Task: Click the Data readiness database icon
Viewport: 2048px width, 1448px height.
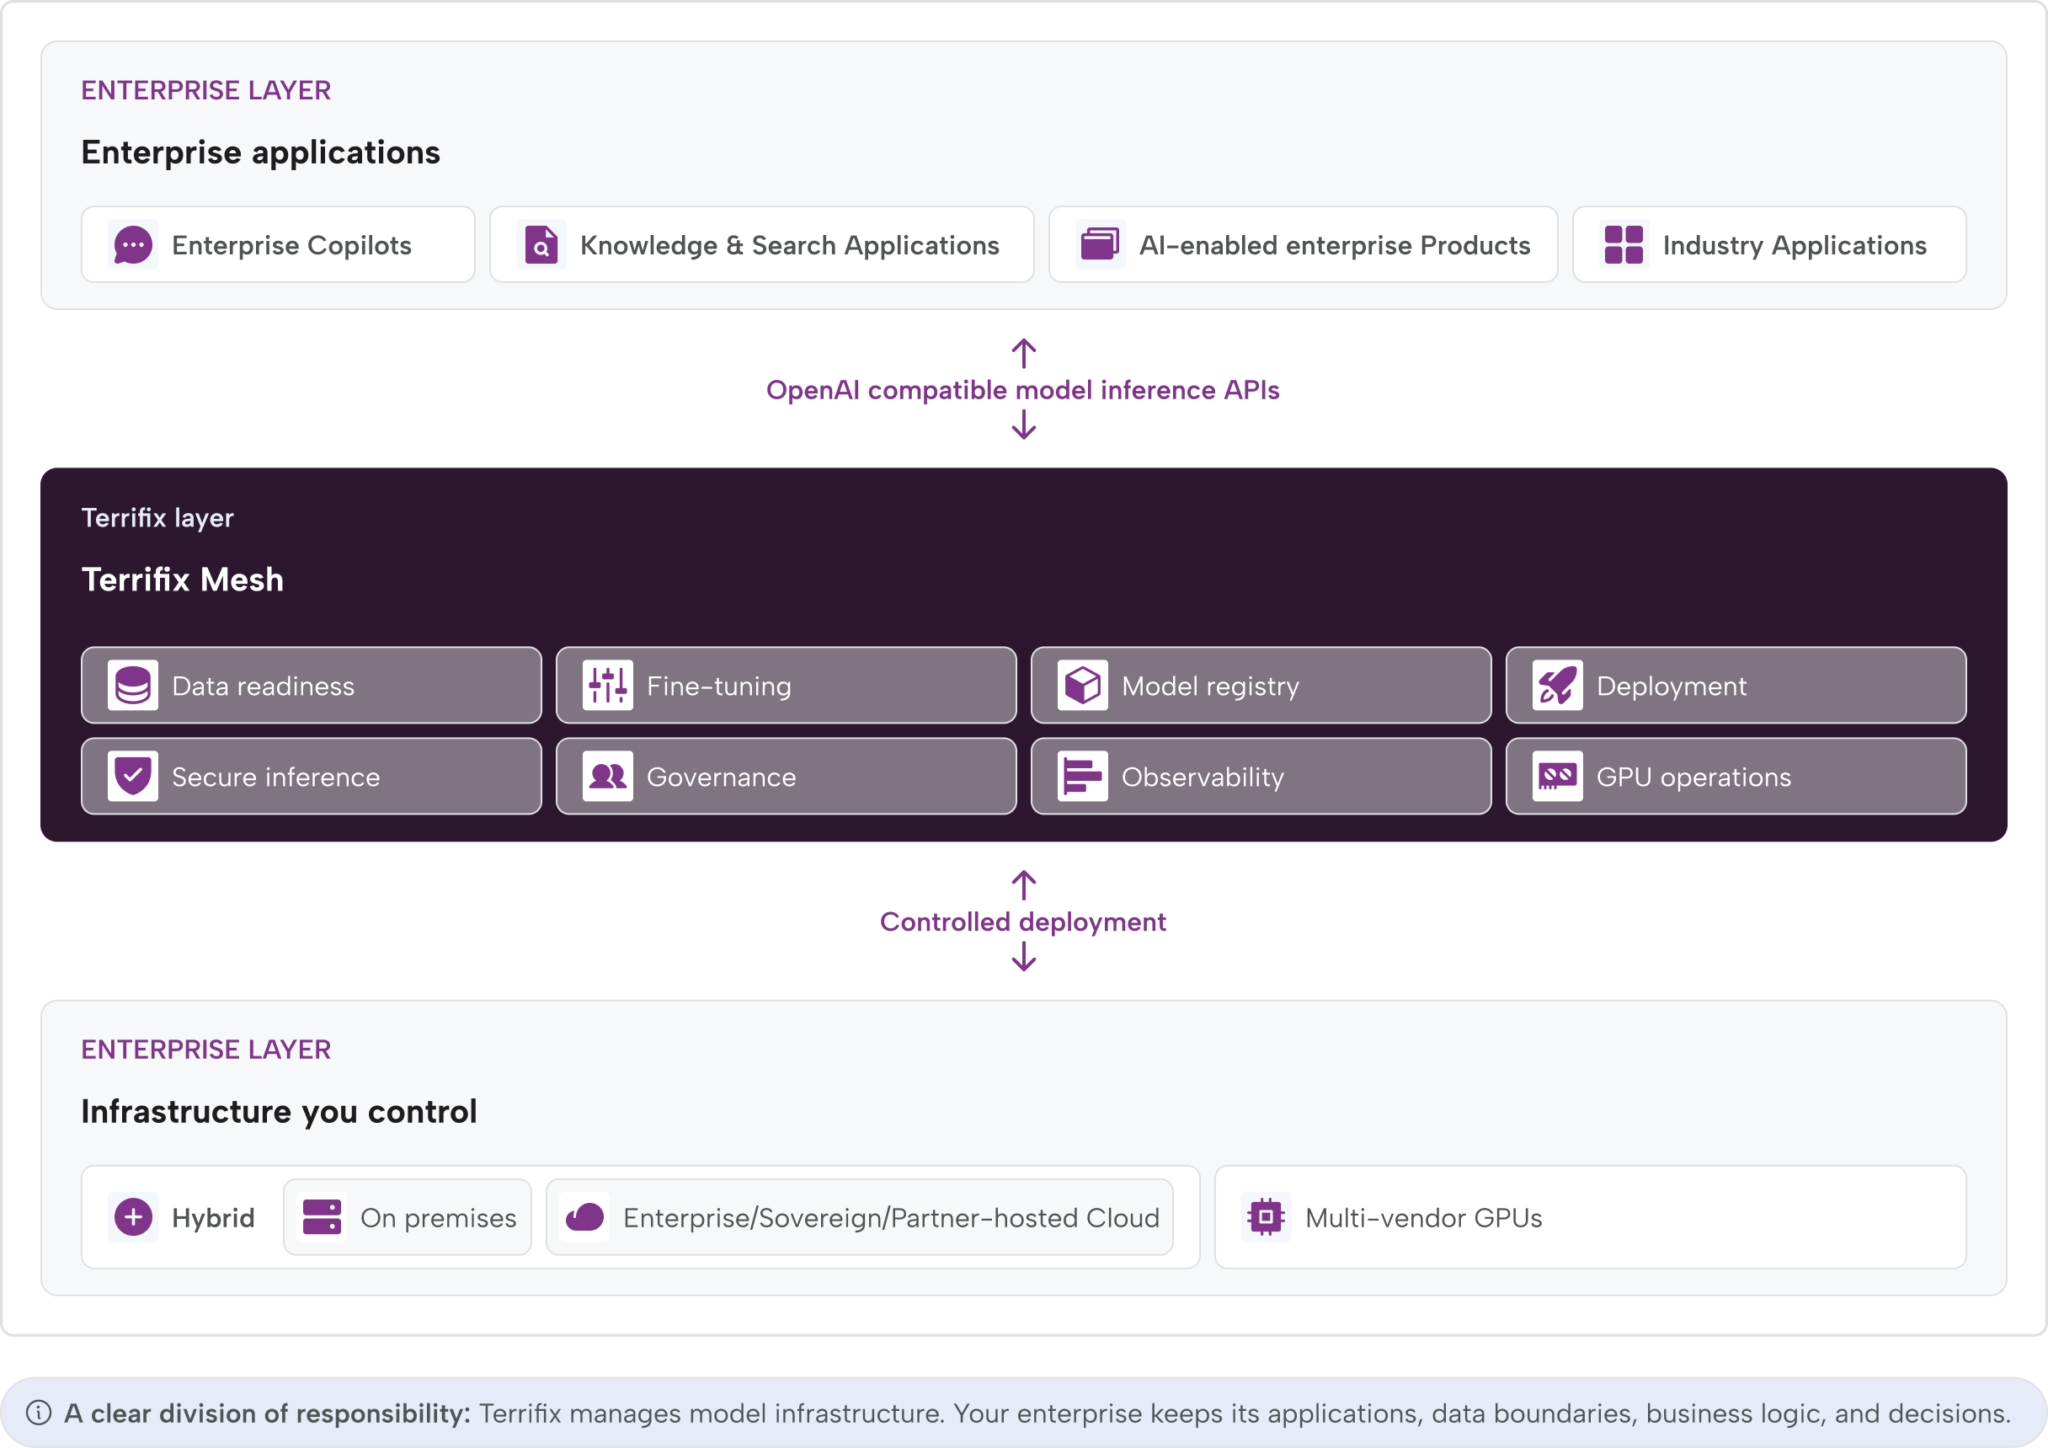Action: click(133, 686)
